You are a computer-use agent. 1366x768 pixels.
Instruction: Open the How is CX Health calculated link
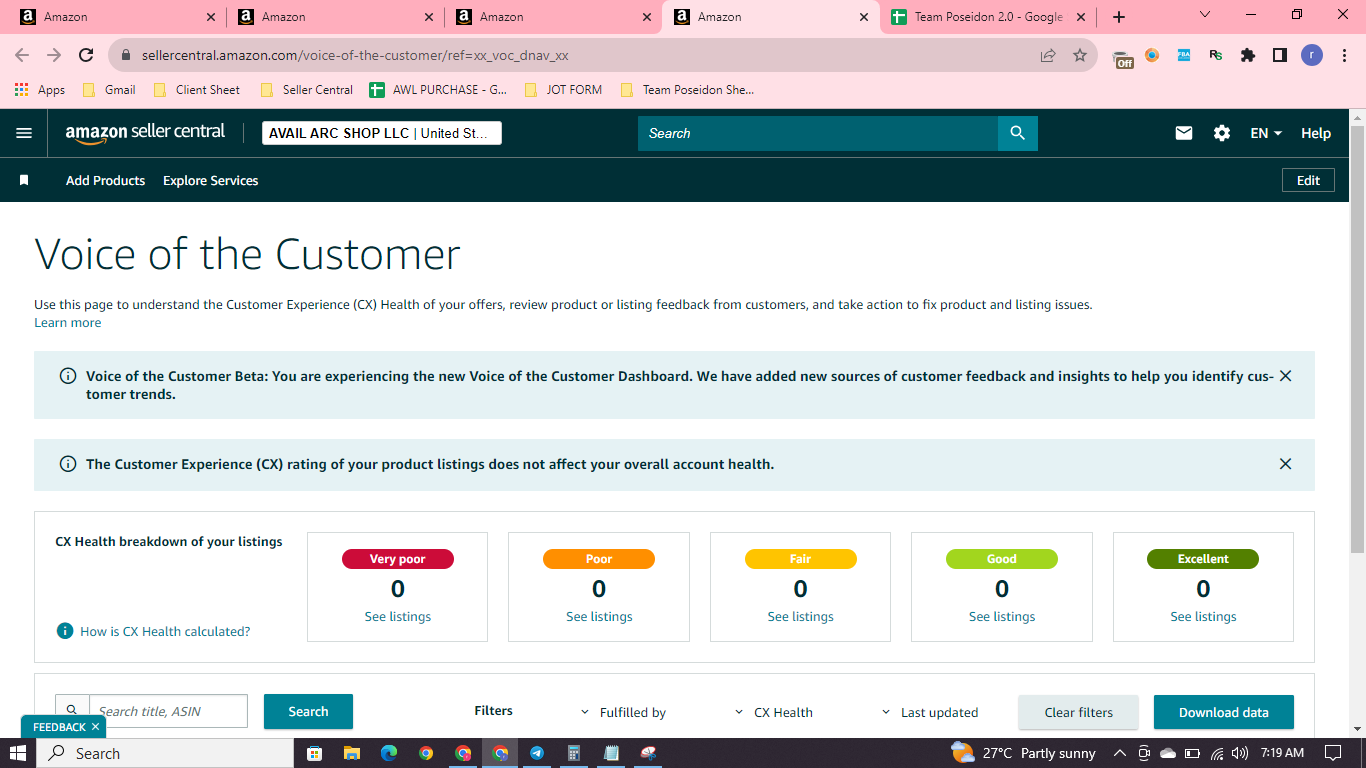tap(165, 631)
